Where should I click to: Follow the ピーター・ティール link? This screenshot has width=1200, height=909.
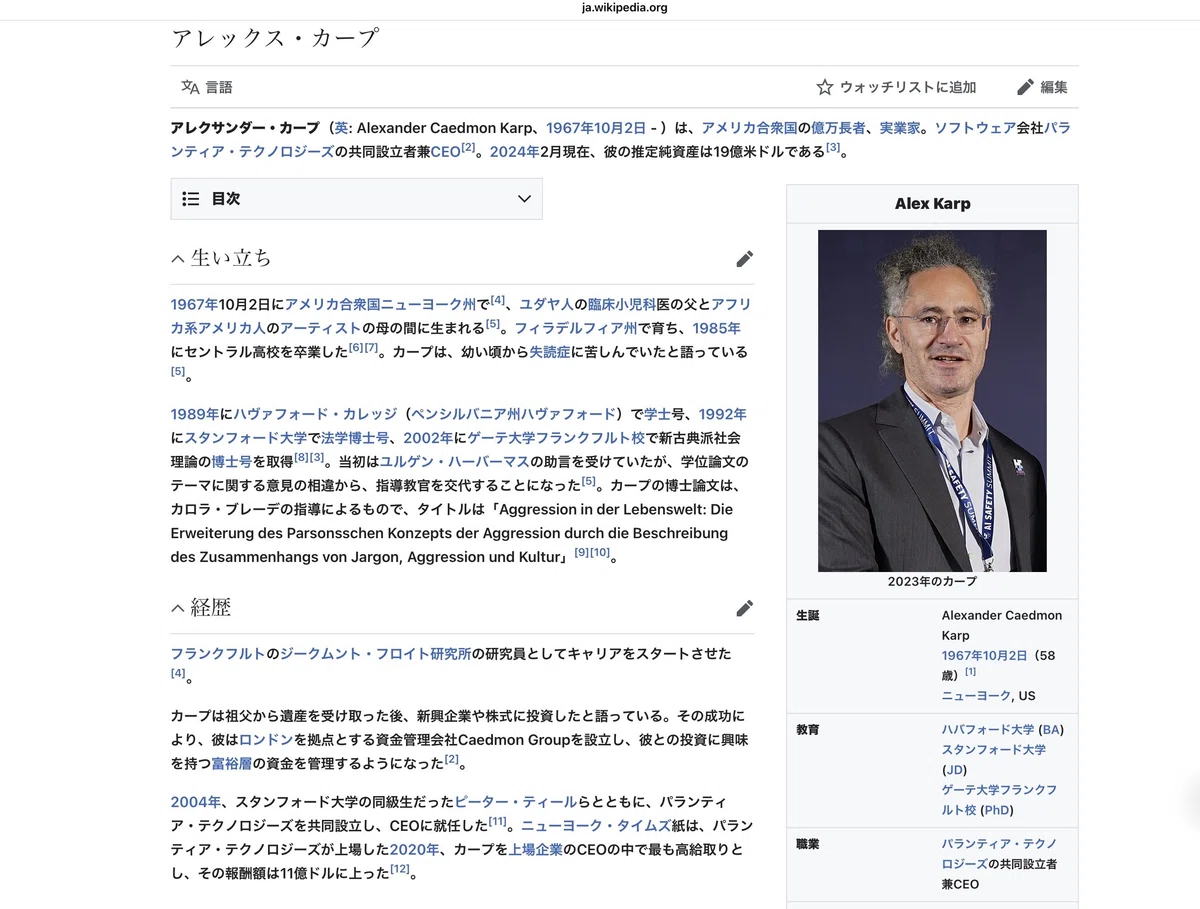(x=516, y=802)
